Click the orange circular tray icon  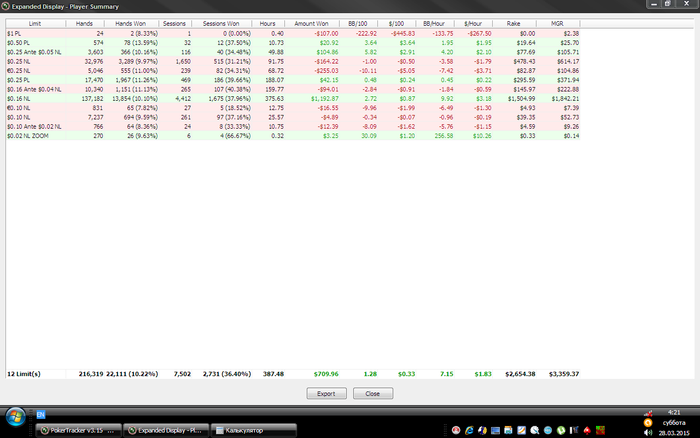[648, 422]
